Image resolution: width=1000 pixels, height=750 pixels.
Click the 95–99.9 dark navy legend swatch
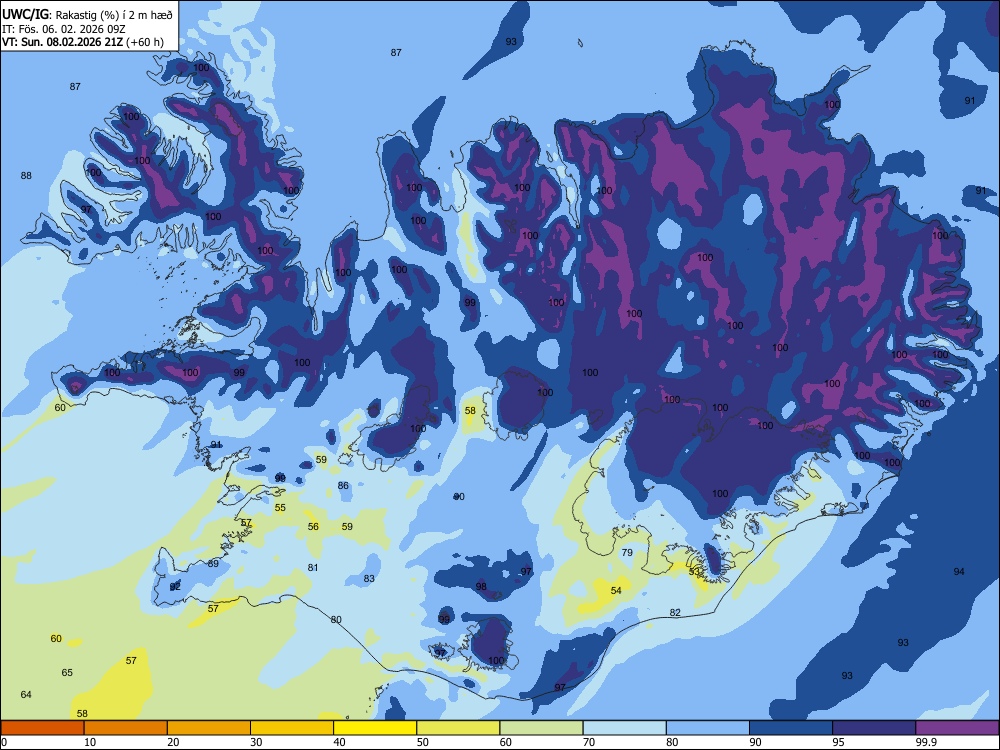(x=874, y=728)
